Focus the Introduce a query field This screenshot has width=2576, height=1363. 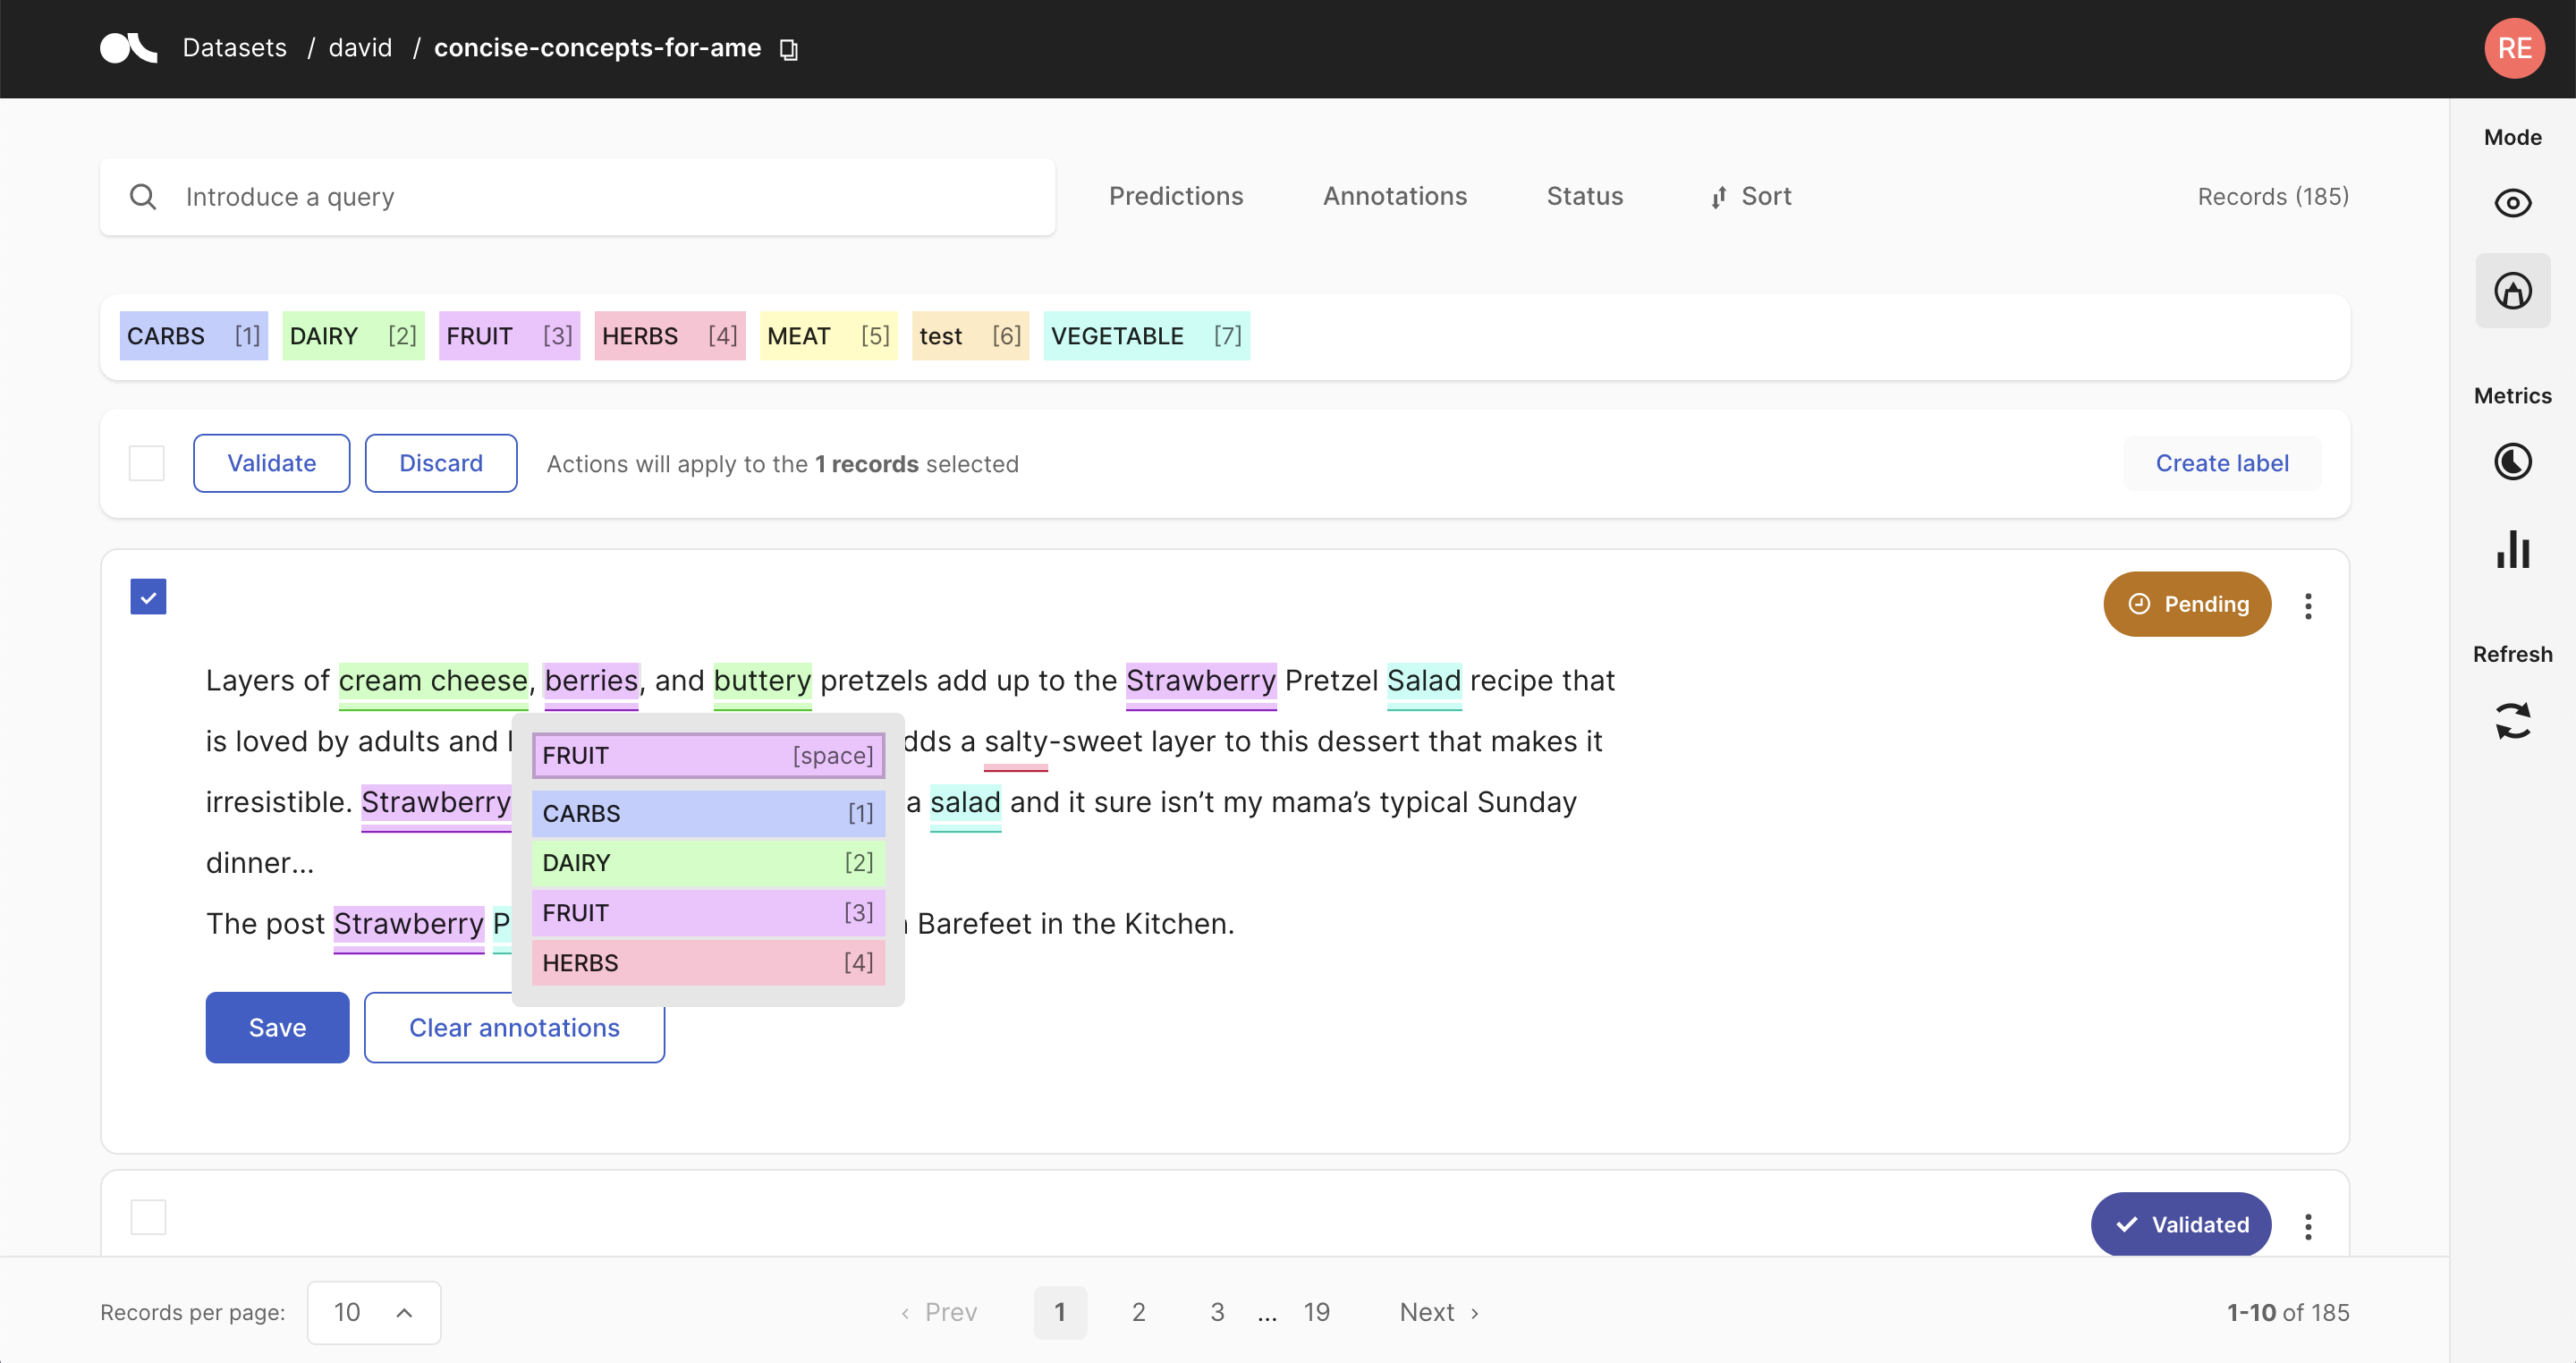point(577,197)
